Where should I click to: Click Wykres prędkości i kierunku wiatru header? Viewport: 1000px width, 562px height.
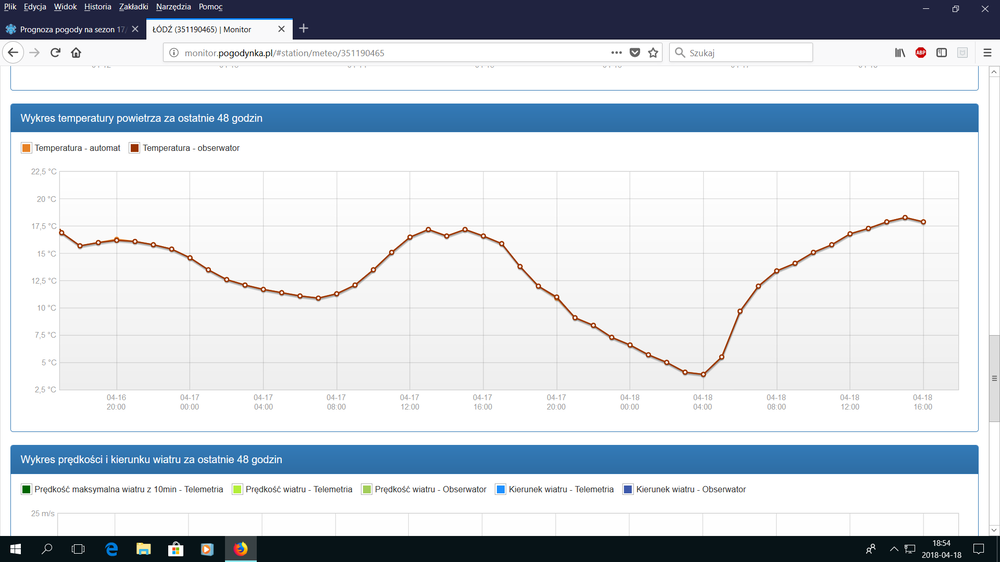pyautogui.click(x=494, y=459)
